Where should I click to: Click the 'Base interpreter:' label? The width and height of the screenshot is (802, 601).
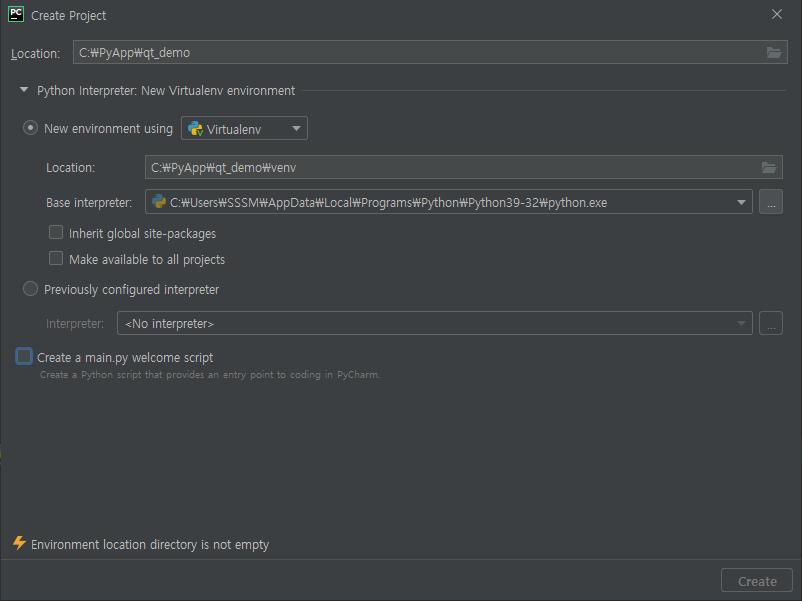[x=89, y=203]
